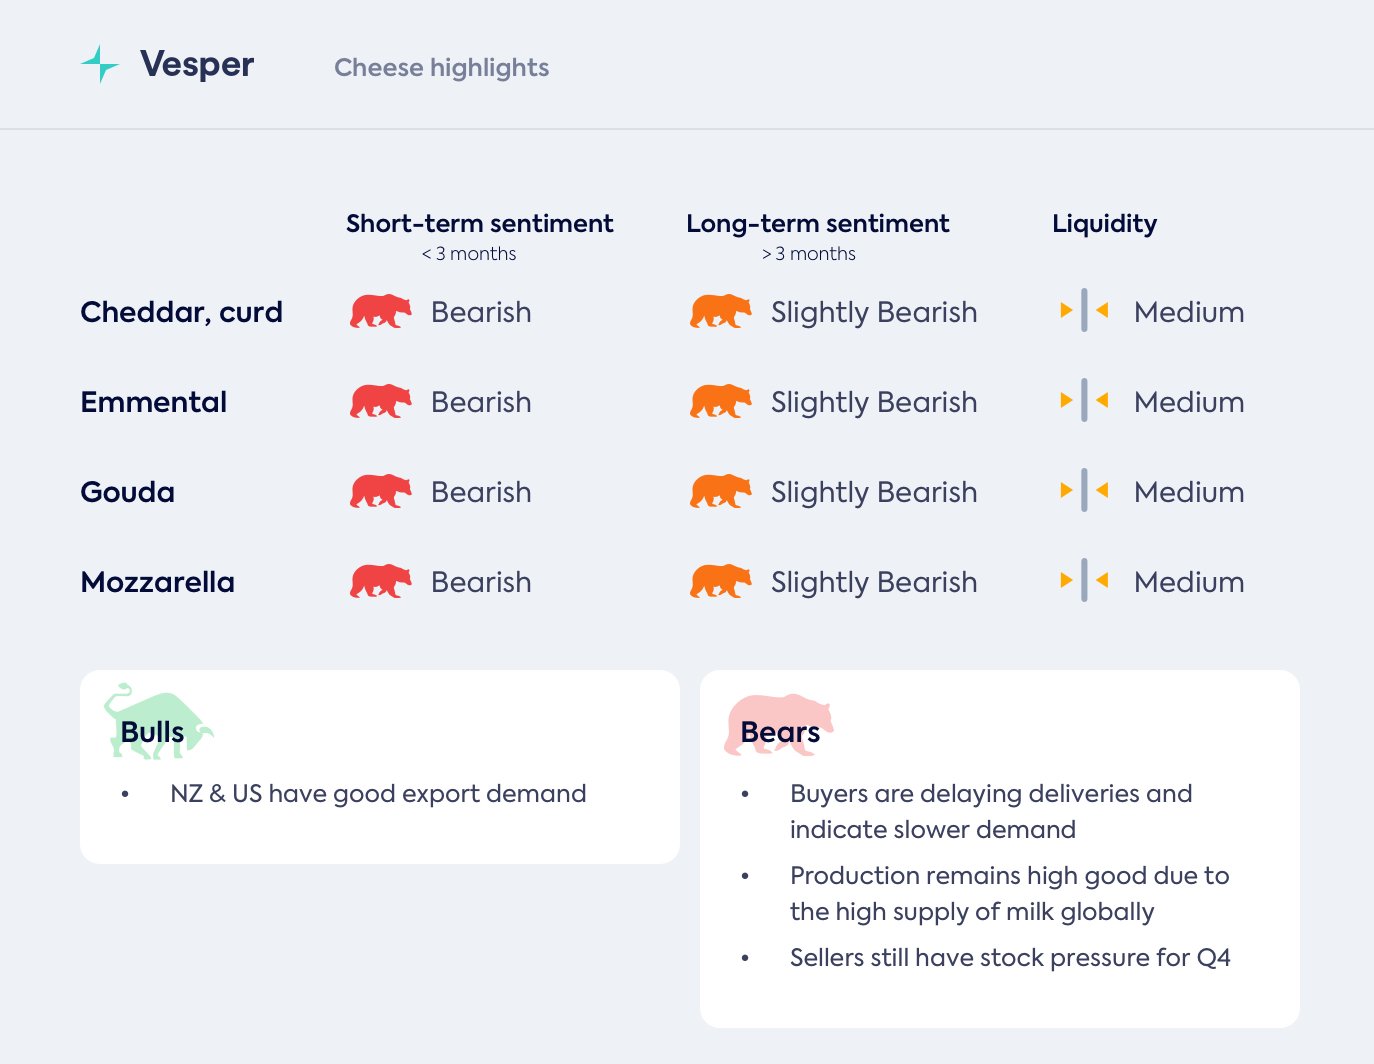Click the orange bear icon for Emmental
The image size is (1374, 1064).
point(720,402)
